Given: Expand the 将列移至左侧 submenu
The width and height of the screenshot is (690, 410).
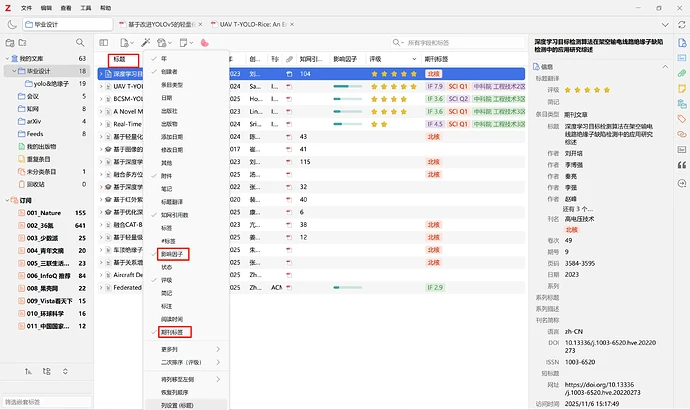Looking at the screenshot, I should point(186,379).
